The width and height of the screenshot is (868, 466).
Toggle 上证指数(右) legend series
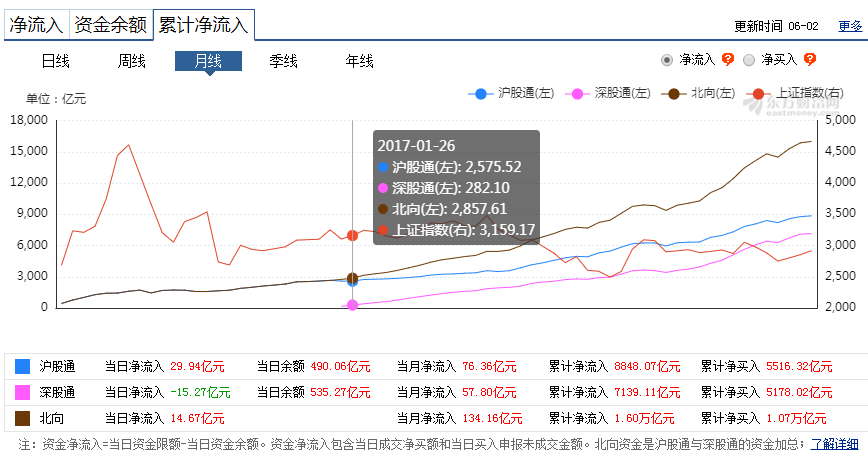(x=795, y=94)
